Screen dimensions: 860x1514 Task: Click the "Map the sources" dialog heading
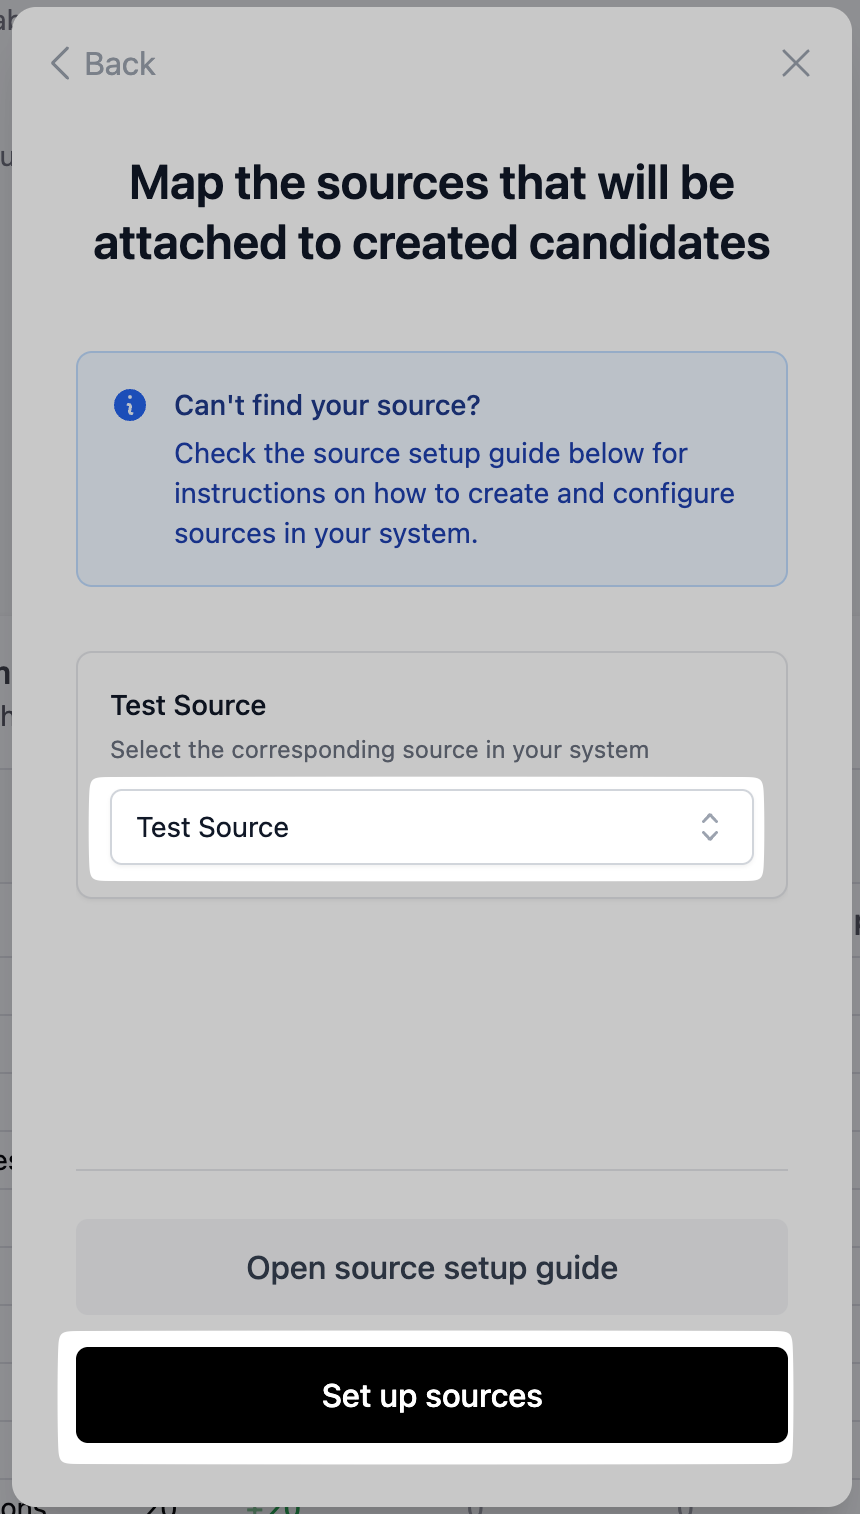coord(431,212)
